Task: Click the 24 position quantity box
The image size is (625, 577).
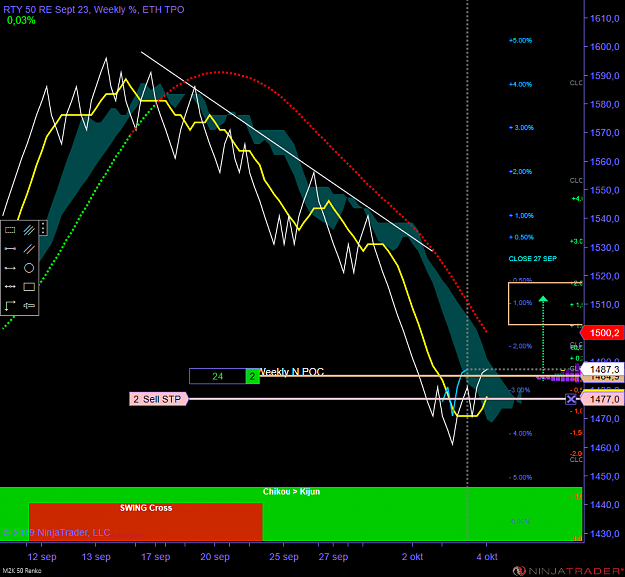Action: (x=217, y=376)
